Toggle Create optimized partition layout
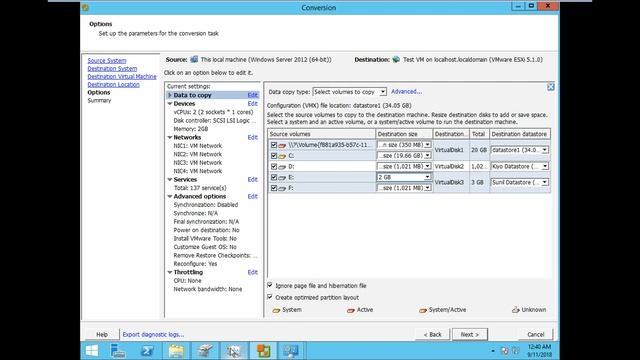This screenshot has height=360, width=640. pyautogui.click(x=270, y=297)
